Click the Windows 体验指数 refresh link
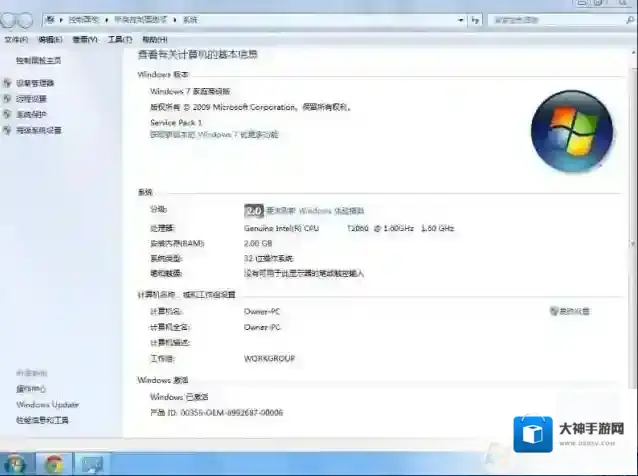The height and width of the screenshot is (476, 638). pos(315,211)
